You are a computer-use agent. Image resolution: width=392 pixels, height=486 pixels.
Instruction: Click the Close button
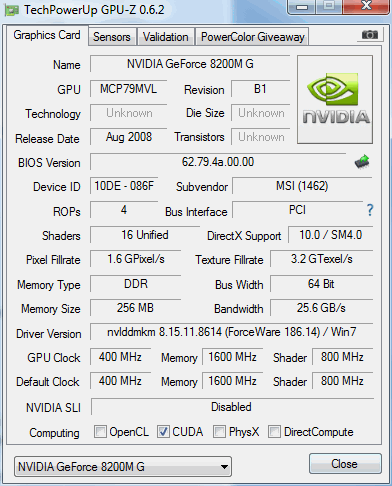pyautogui.click(x=345, y=464)
